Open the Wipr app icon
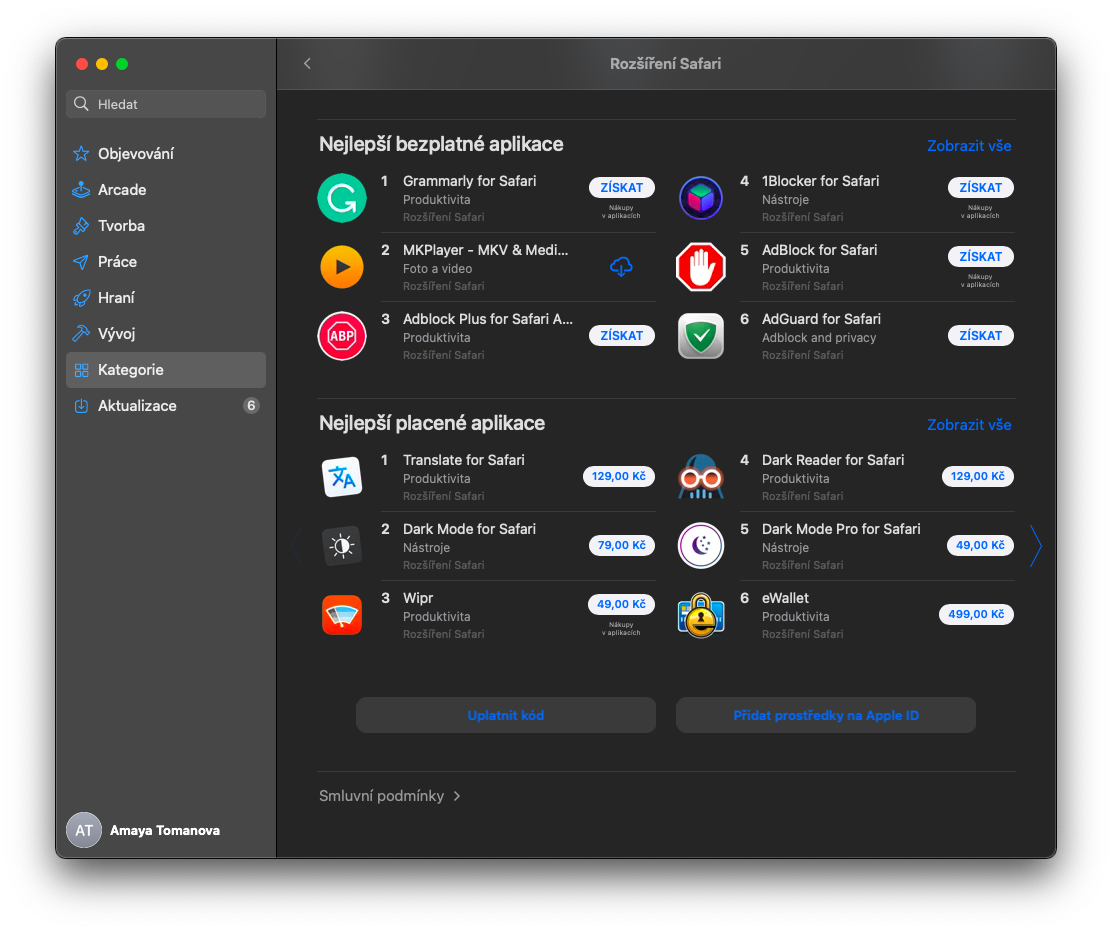 coord(342,614)
